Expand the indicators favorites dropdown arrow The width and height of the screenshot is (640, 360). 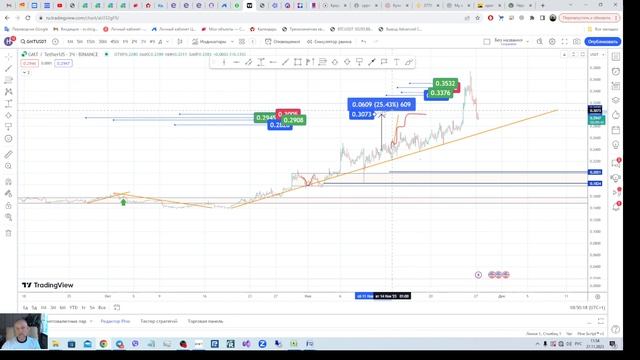[x=232, y=42]
